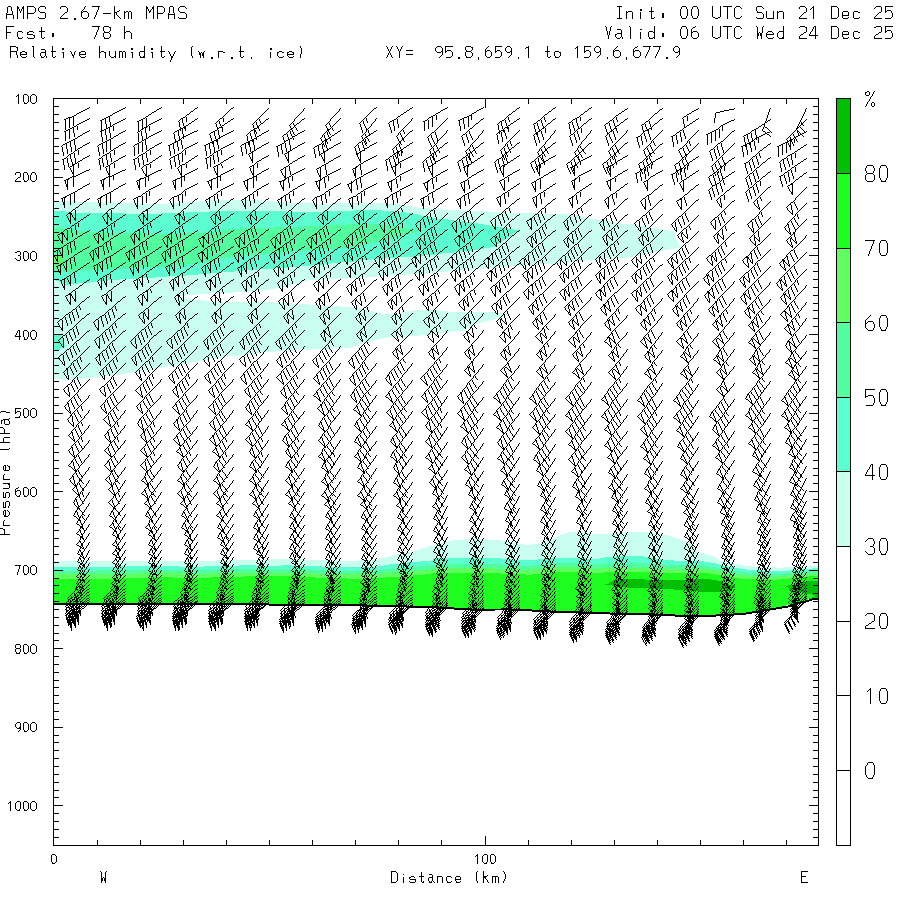This screenshot has height=900, width=900.
Task: Click the 'E' east direction label
Action: pyautogui.click(x=804, y=878)
